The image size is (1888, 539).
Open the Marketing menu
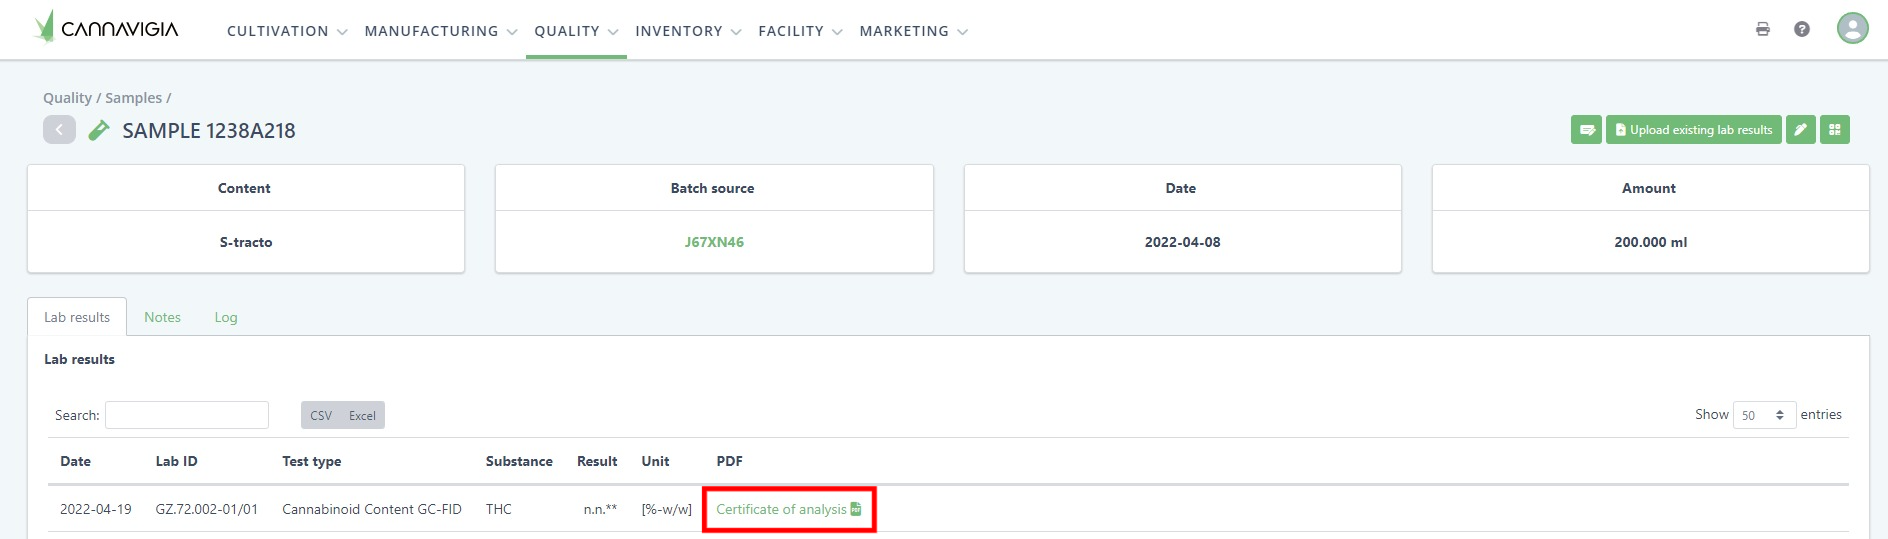pyautogui.click(x=913, y=31)
